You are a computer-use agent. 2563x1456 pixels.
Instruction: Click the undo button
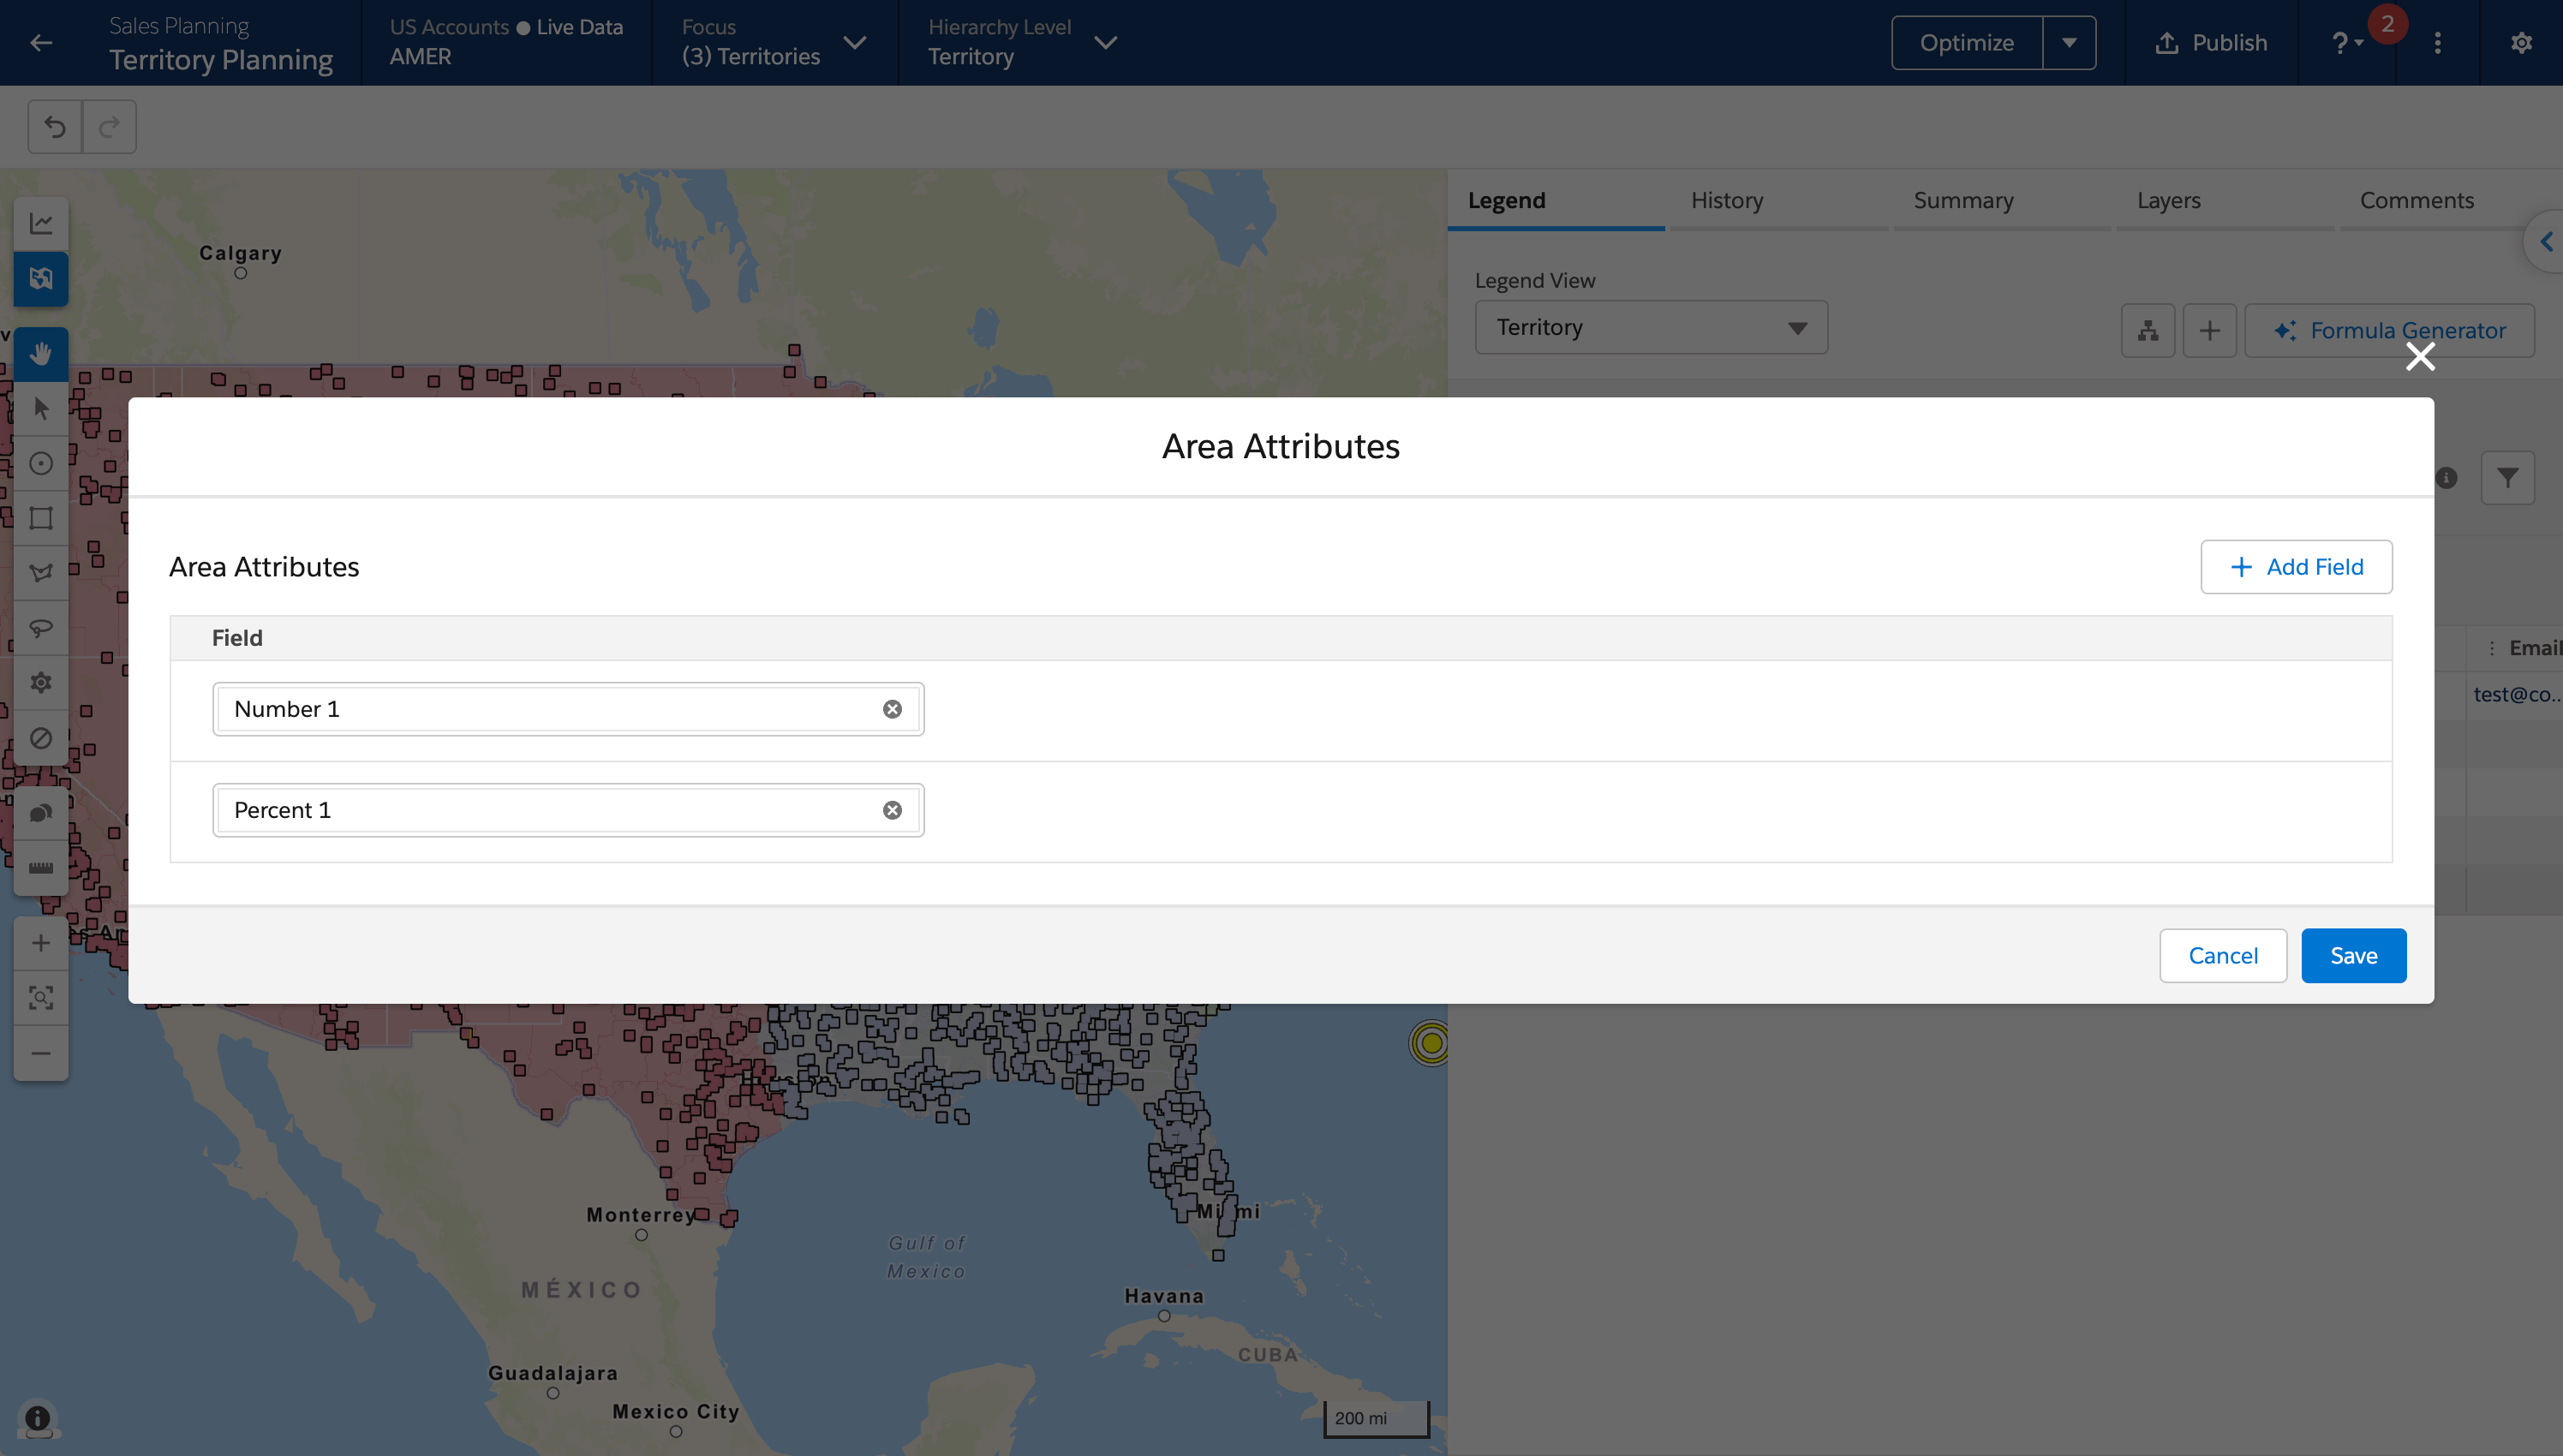(x=55, y=127)
